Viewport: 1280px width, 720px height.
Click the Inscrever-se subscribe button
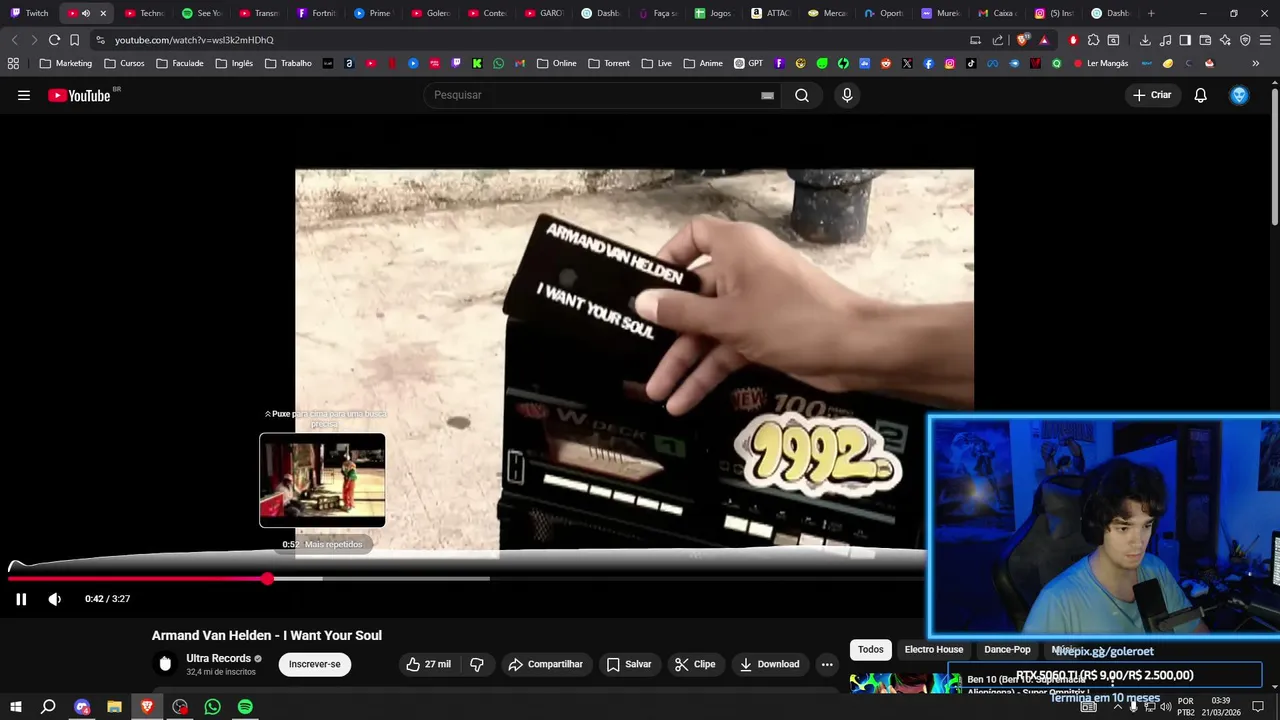(x=315, y=664)
